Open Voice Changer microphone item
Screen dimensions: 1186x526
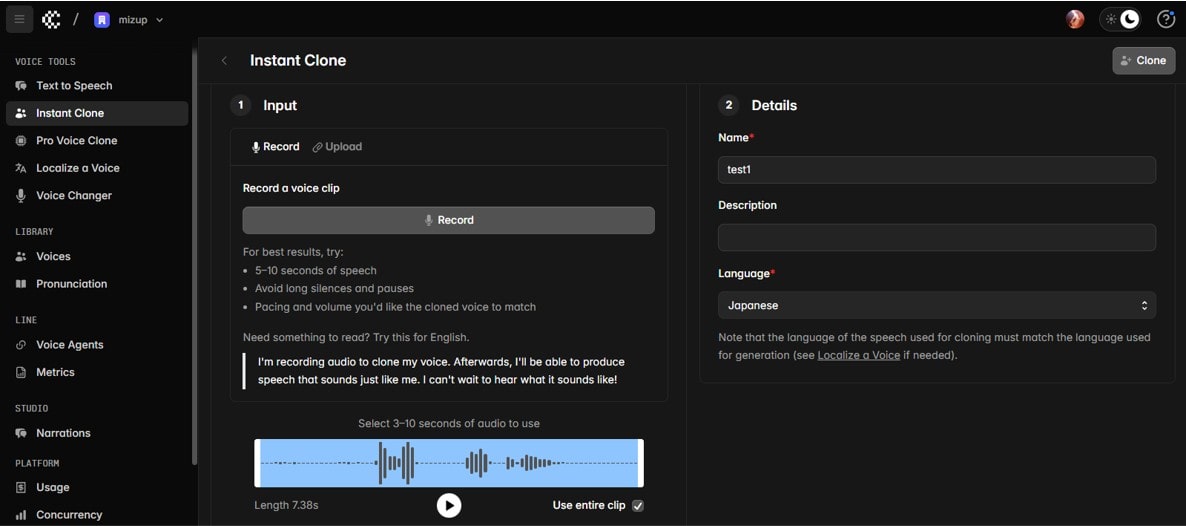pos(74,196)
